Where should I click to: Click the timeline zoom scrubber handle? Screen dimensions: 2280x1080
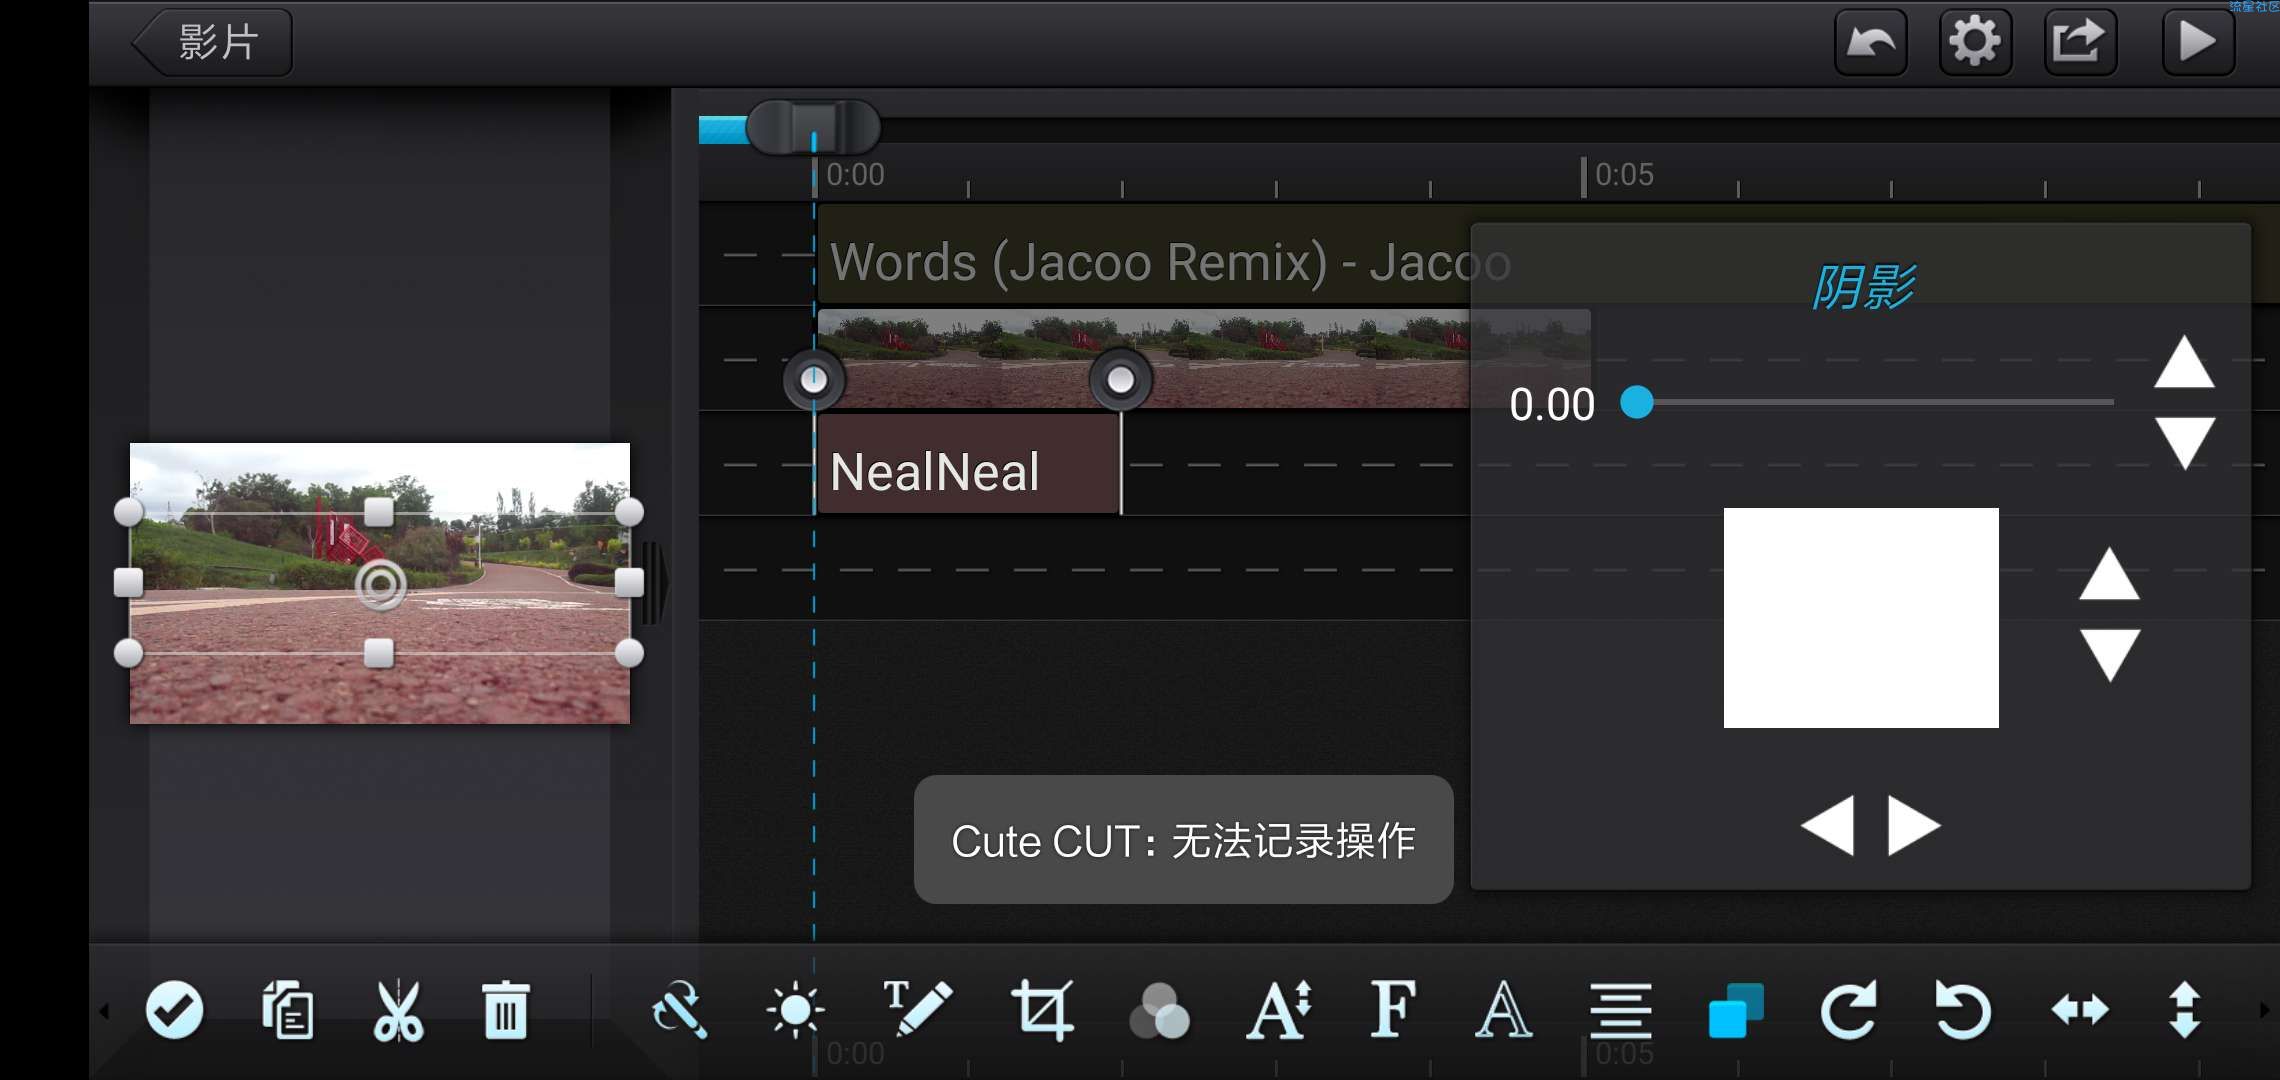(x=813, y=127)
